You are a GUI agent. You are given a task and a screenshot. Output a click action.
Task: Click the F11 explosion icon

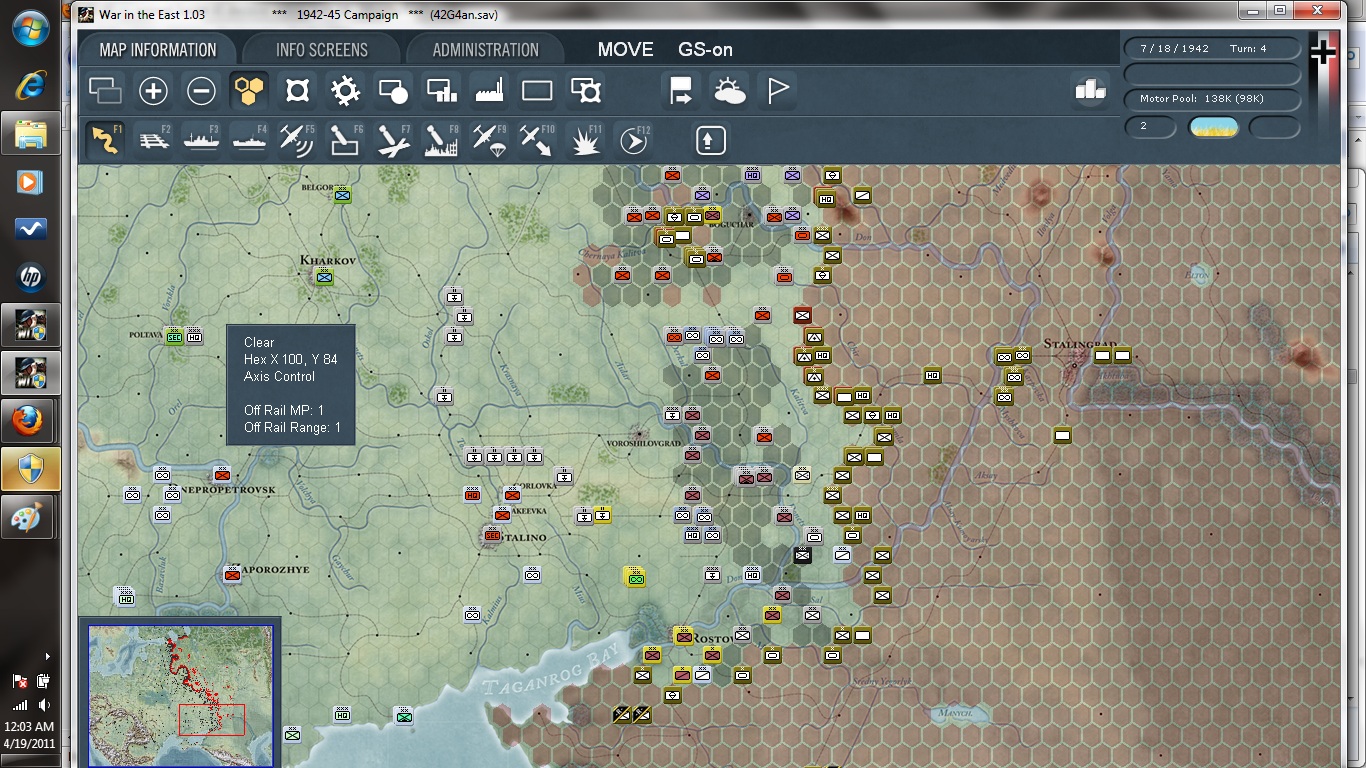[585, 140]
